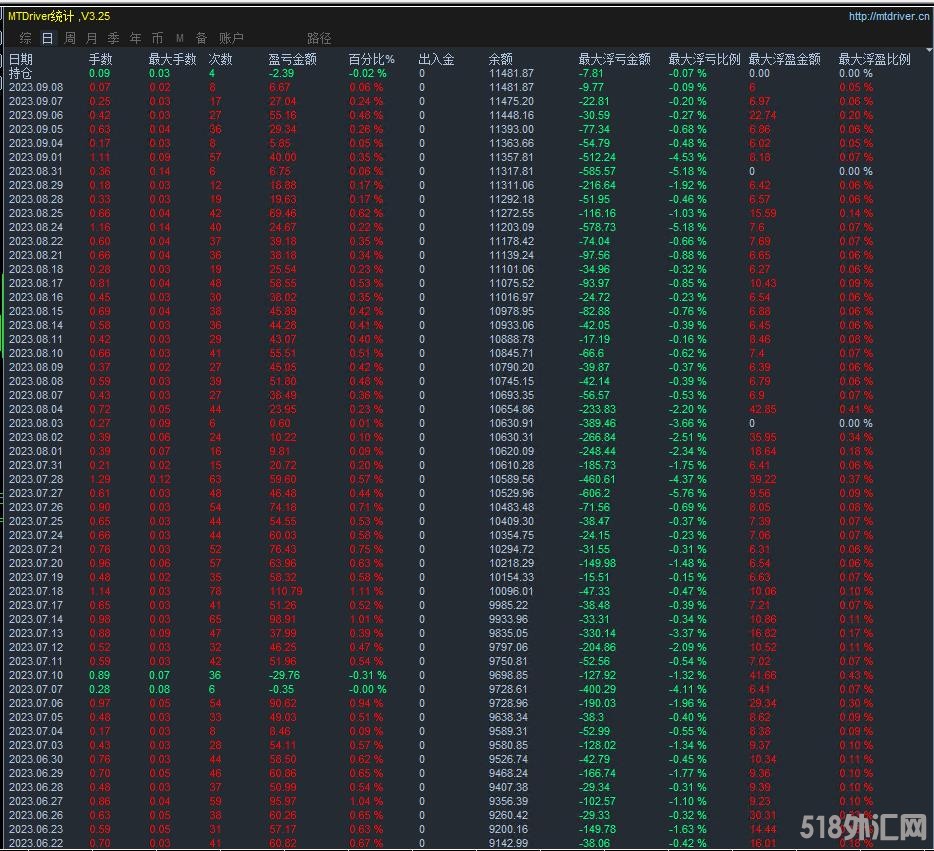The image size is (934, 851).
Task: Switch to the 综 summary tab
Action: pos(26,38)
